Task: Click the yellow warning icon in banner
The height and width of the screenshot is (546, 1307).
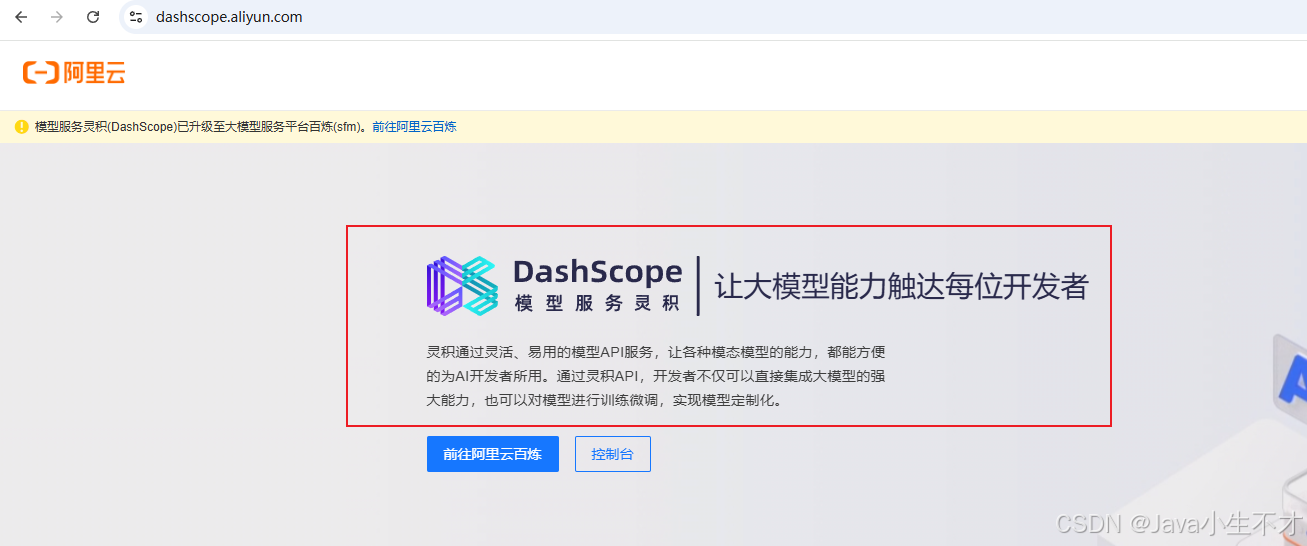Action: coord(22,127)
